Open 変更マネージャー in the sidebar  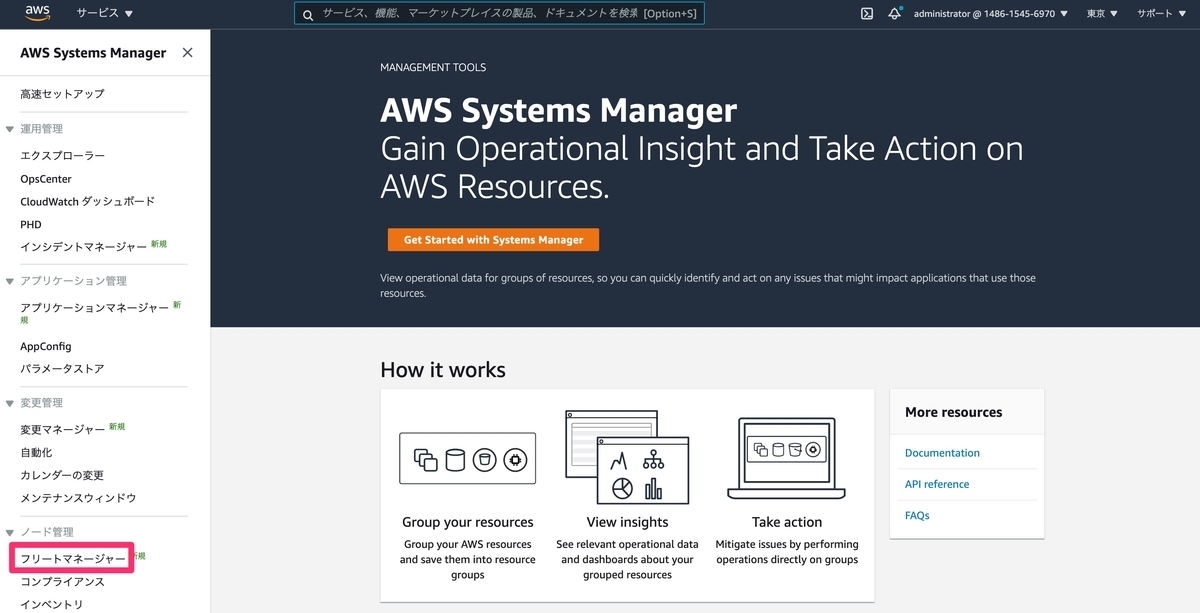[x=62, y=430]
